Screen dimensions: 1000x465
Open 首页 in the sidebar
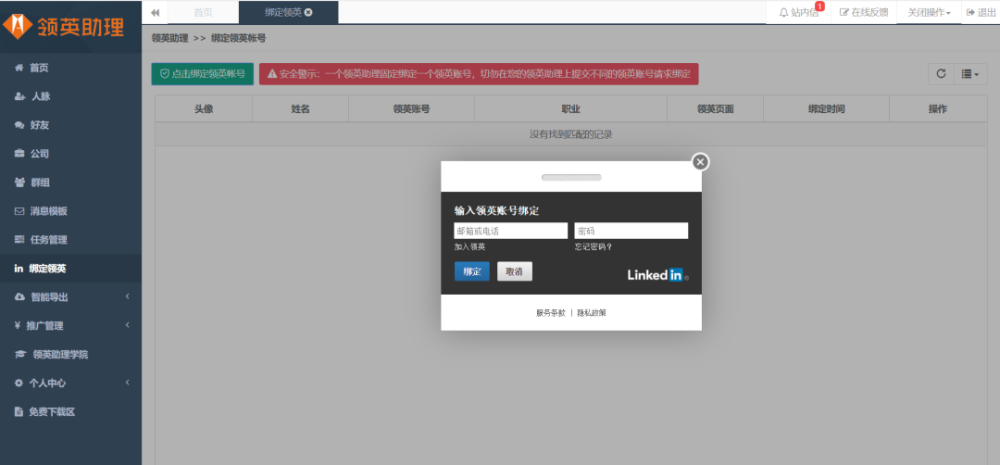(x=71, y=68)
